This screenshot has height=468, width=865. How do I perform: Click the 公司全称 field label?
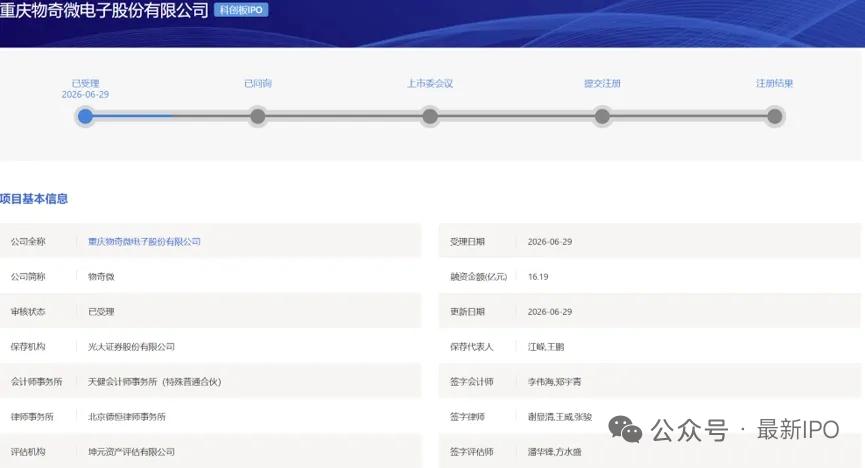pos(28,242)
